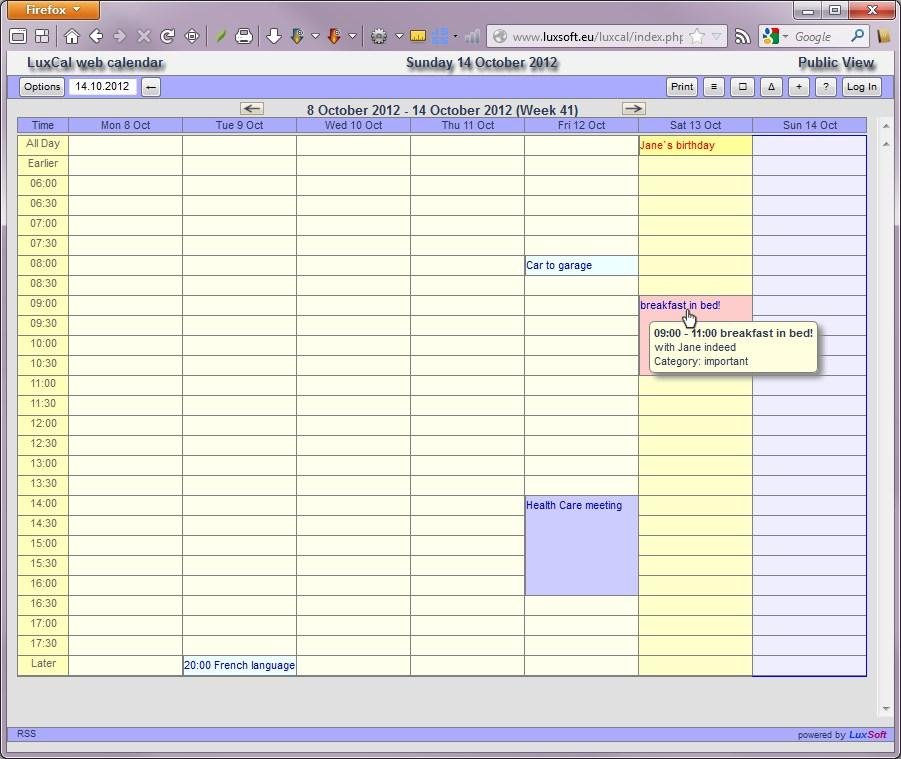The image size is (901, 759).
Task: Click the search magnifier icon in Google box
Action: (x=857, y=36)
